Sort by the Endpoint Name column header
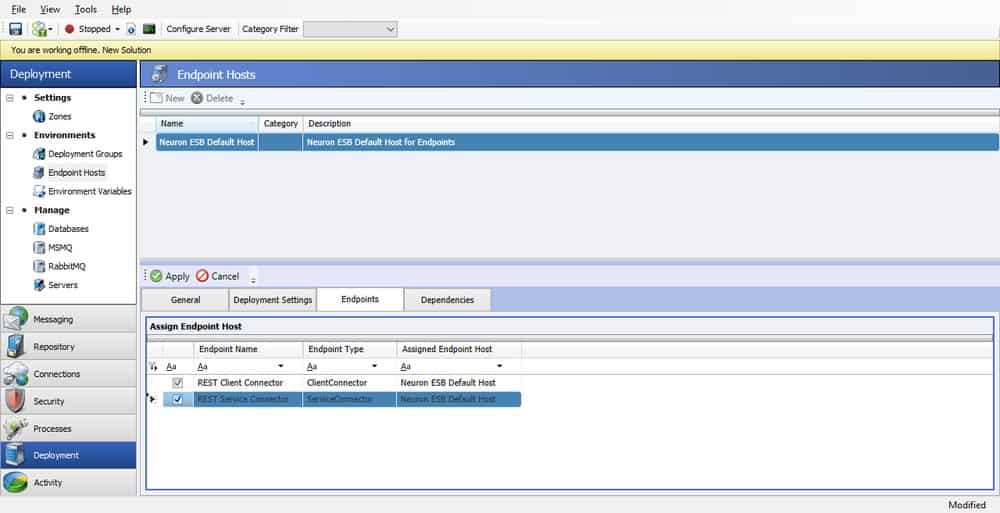The height and width of the screenshot is (513, 1000). point(248,350)
